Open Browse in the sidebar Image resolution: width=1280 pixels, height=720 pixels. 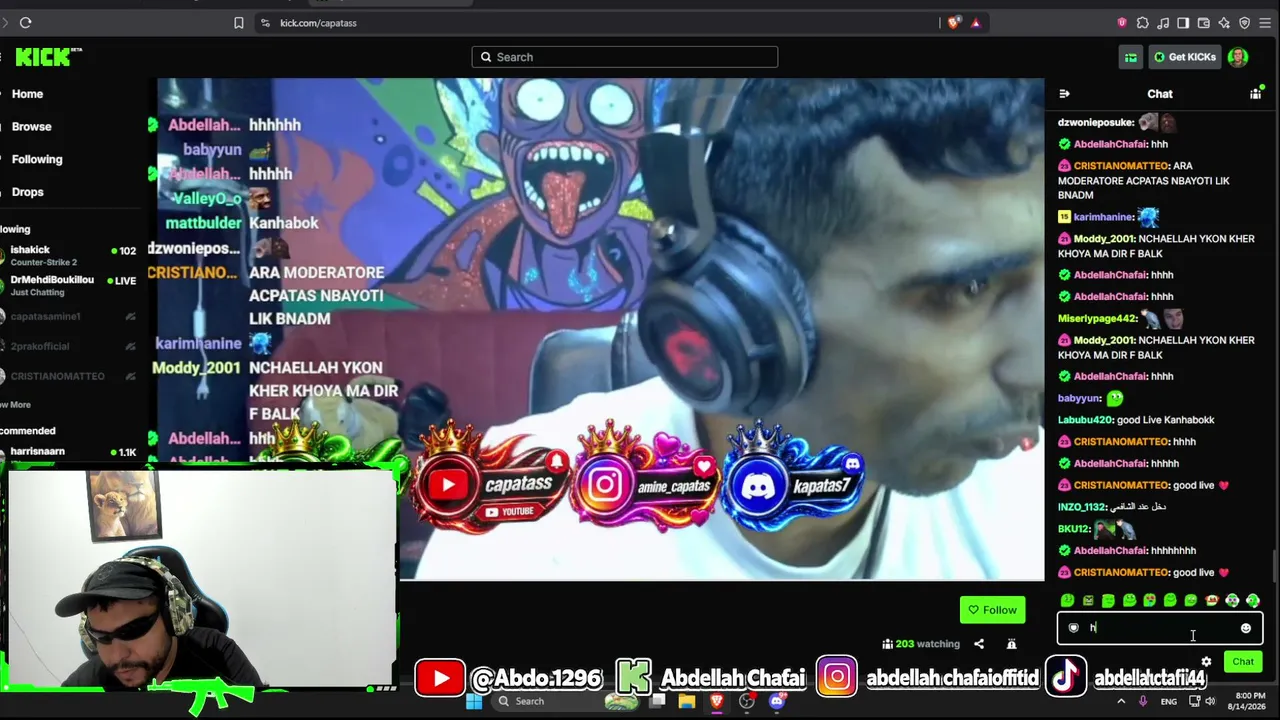[31, 127]
